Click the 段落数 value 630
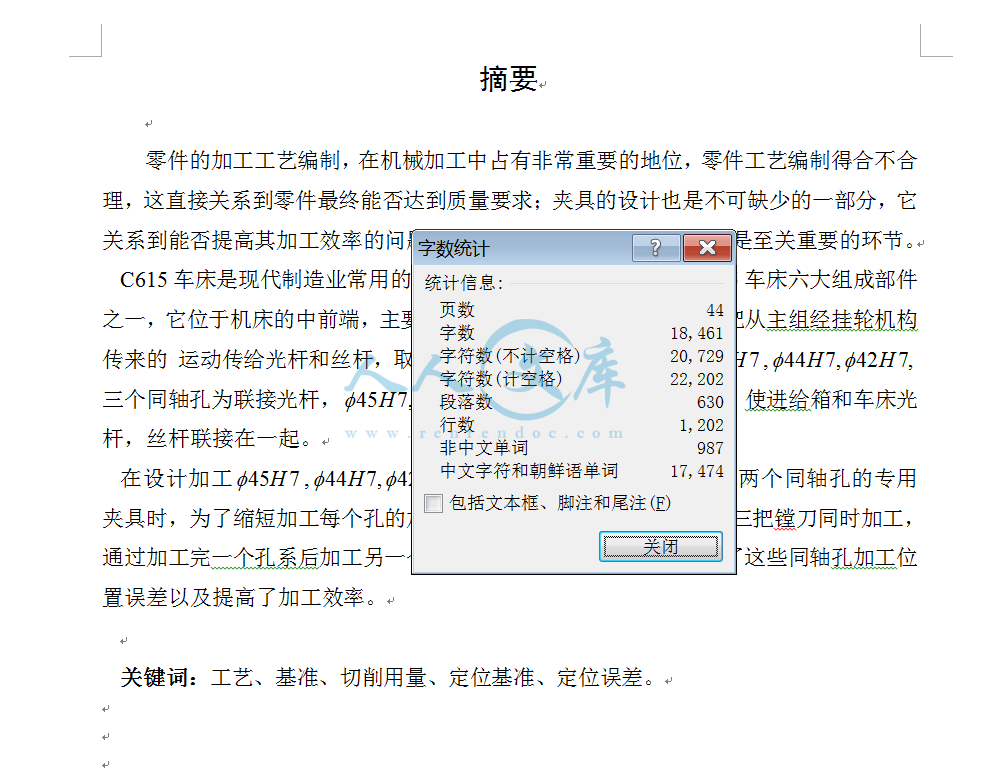This screenshot has height=780, width=995. click(710, 402)
